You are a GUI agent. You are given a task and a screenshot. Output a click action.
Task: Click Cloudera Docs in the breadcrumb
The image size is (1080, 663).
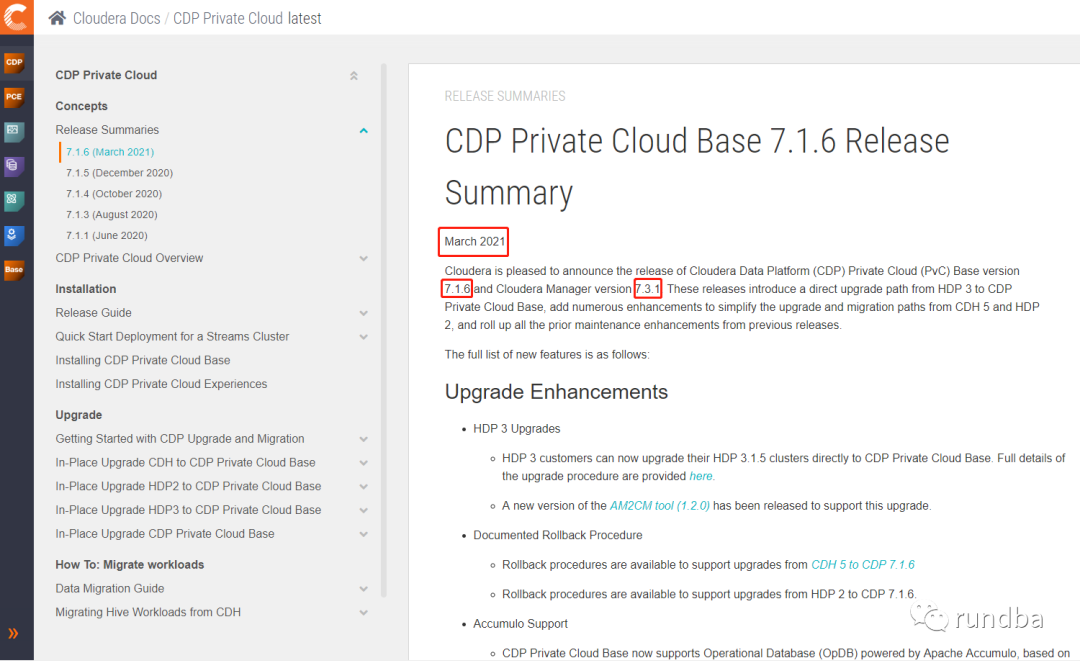tap(116, 19)
